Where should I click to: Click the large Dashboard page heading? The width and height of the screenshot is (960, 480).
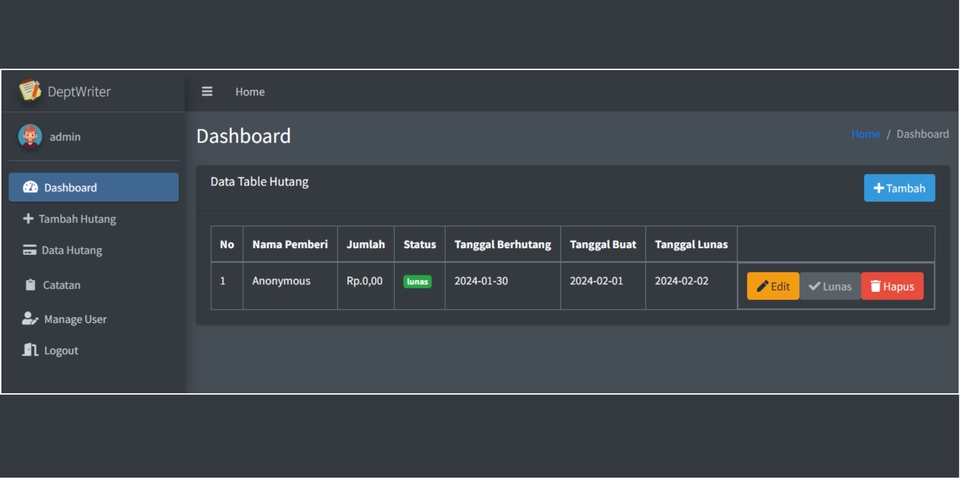(x=244, y=136)
